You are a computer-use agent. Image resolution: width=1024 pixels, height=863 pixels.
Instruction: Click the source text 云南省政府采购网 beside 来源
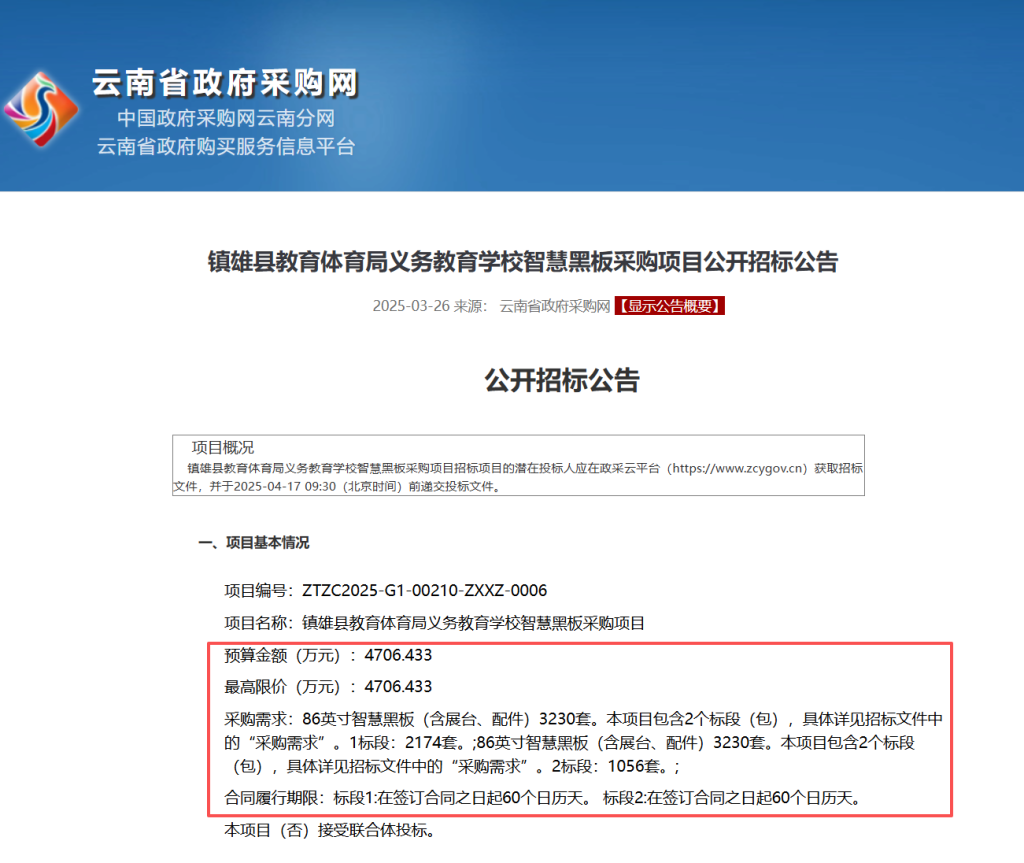[554, 306]
